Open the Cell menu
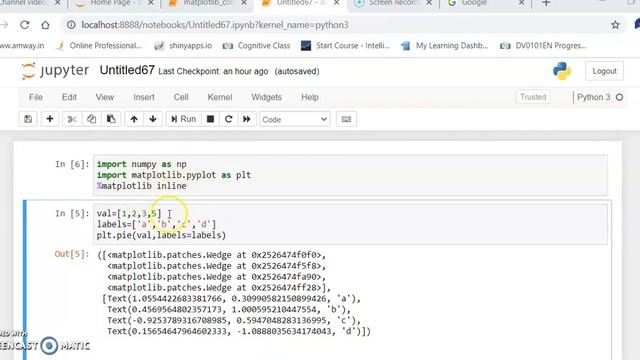 coord(181,97)
